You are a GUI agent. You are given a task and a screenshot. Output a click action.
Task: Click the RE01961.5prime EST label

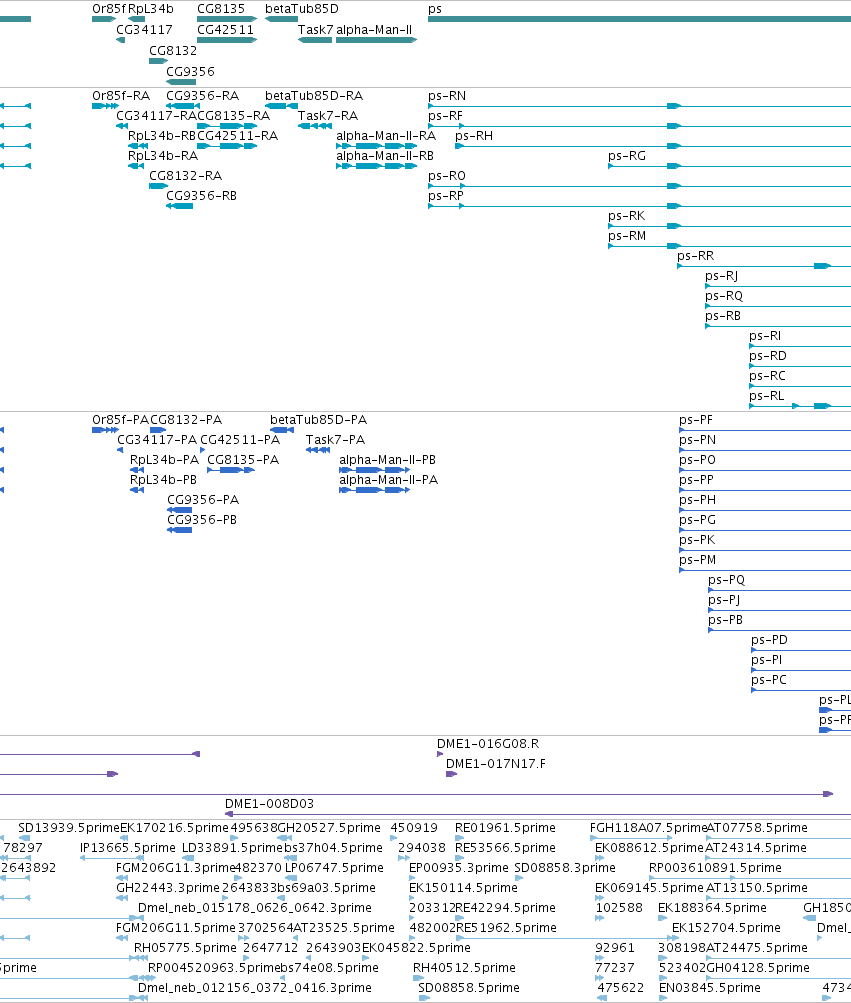tap(505, 828)
